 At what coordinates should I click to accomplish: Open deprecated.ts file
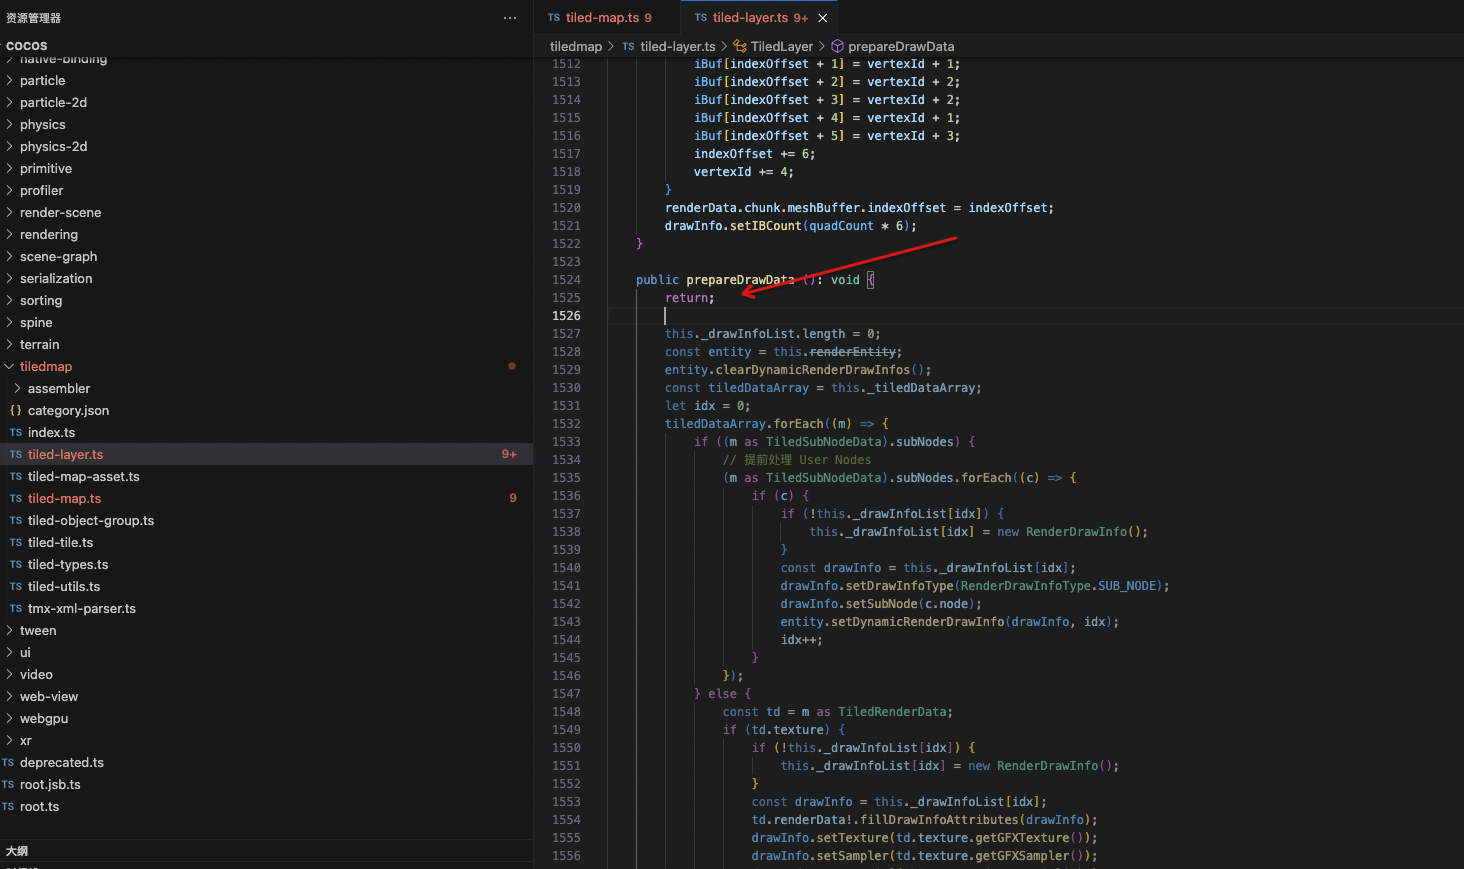pyautogui.click(x=266, y=763)
